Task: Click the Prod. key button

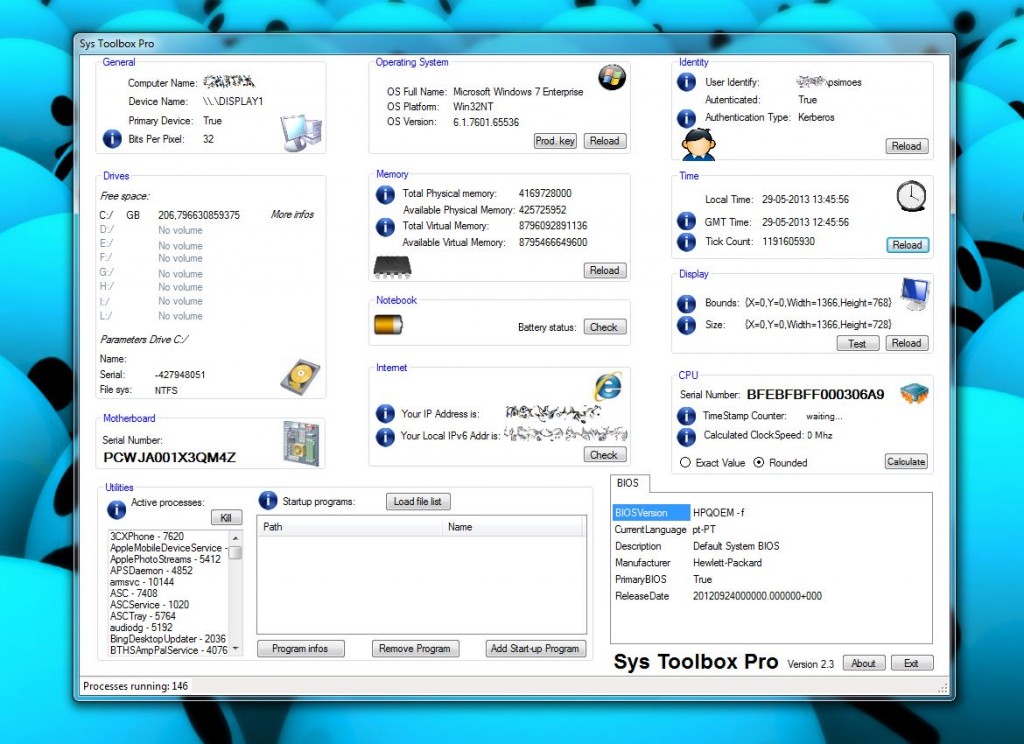Action: point(555,140)
